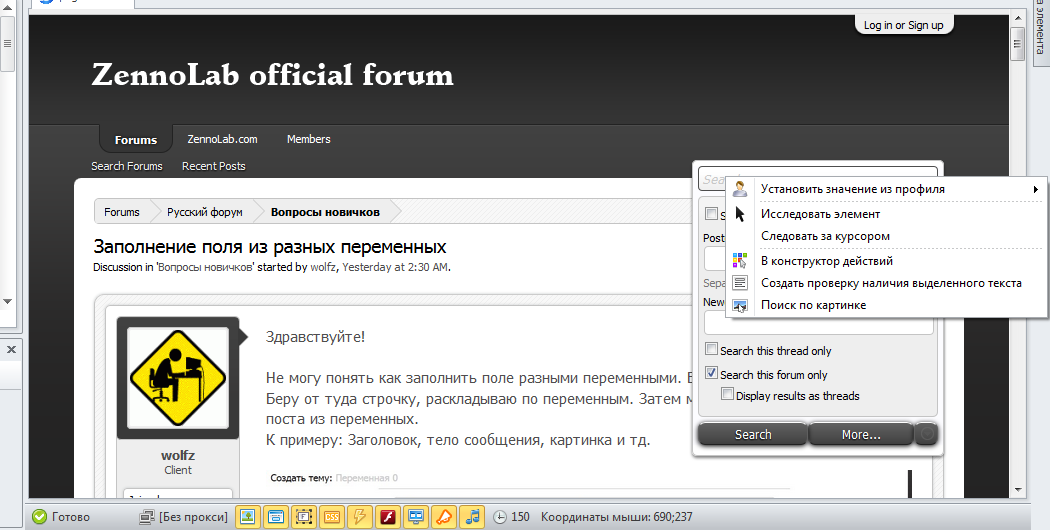Click right page scrollbar down arrow

click(x=1018, y=490)
